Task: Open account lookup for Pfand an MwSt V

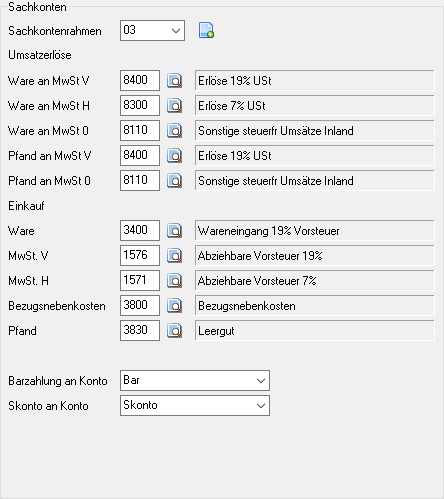Action: click(x=174, y=155)
